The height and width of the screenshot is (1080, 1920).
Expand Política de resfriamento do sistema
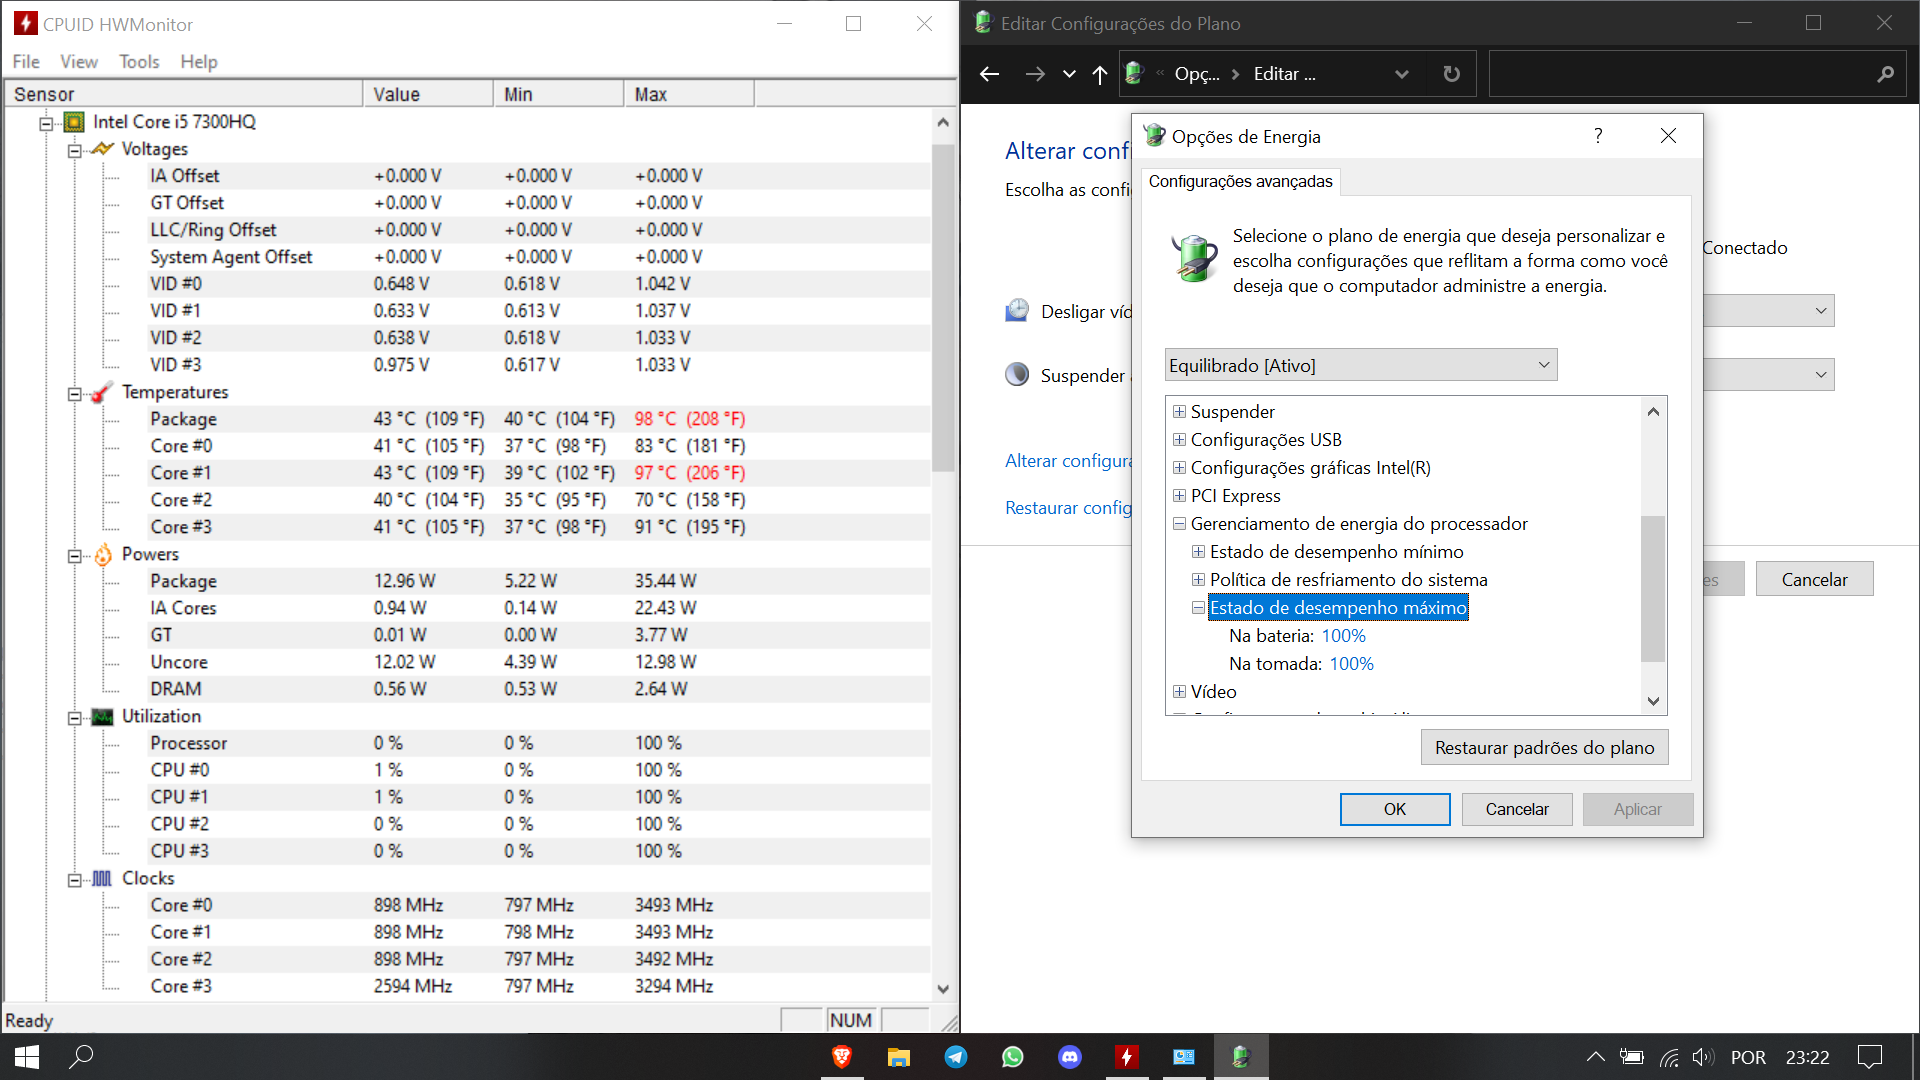click(x=1198, y=580)
